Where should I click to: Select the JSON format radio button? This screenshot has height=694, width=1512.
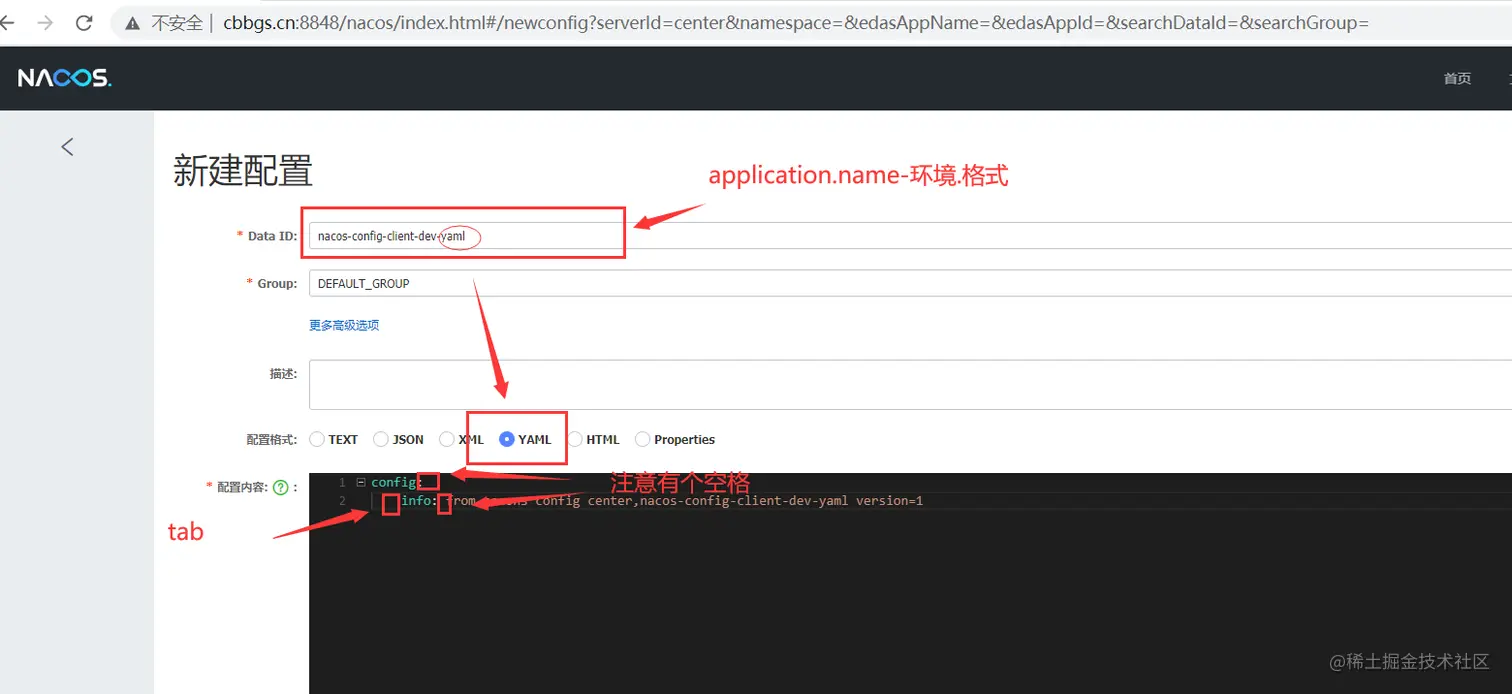click(381, 439)
